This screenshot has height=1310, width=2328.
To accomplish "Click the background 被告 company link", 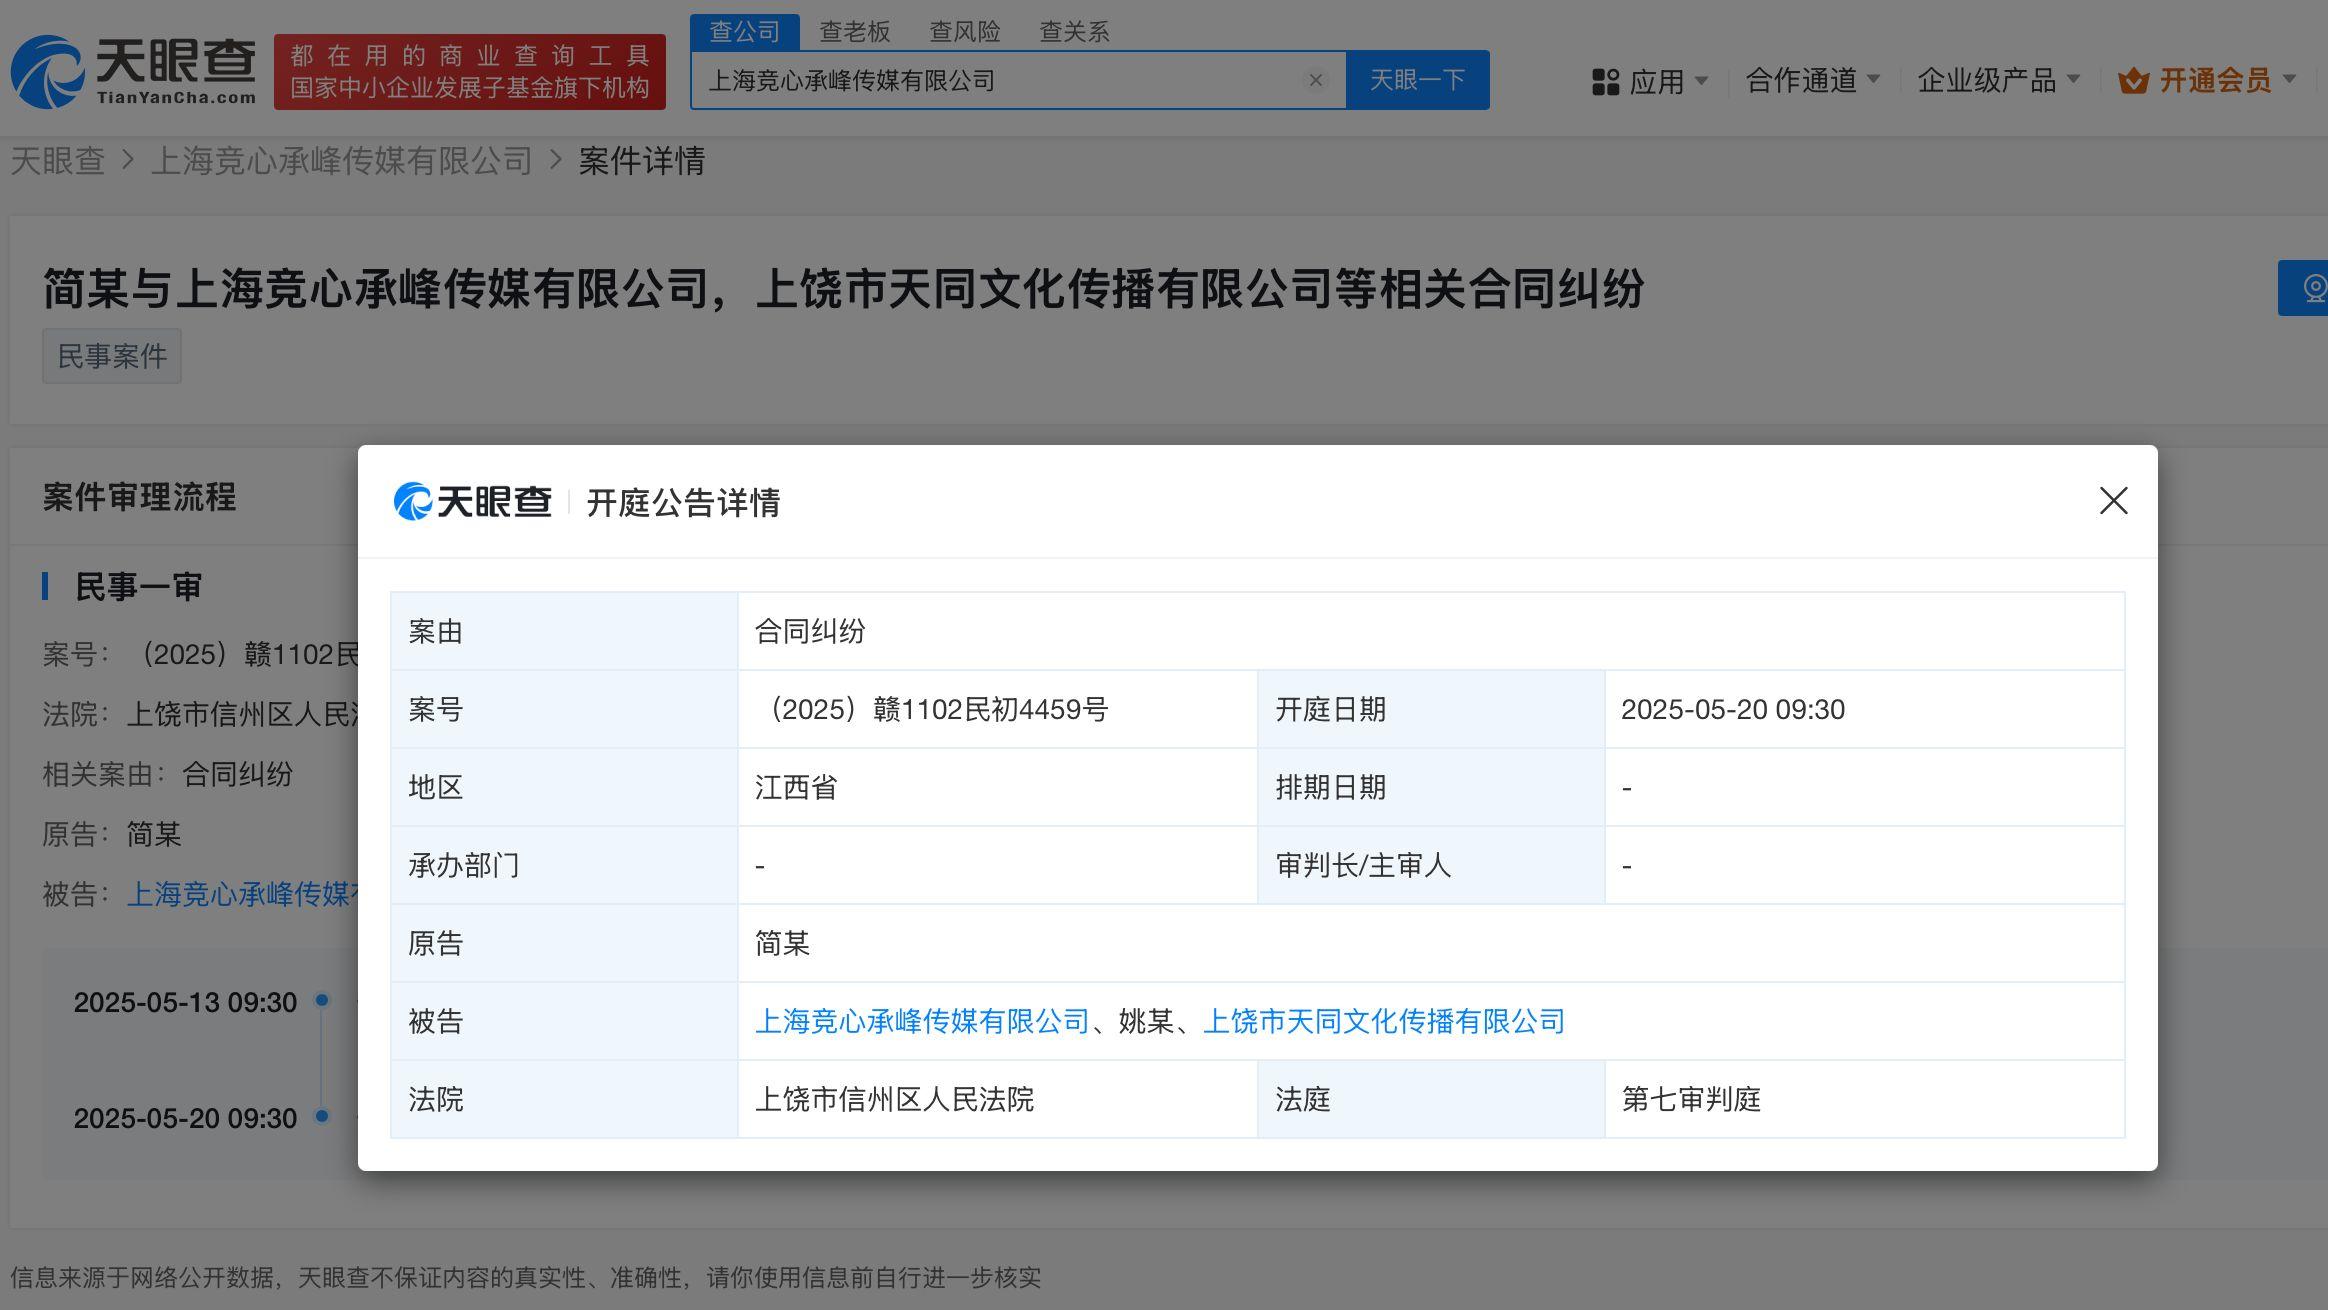I will [241, 894].
